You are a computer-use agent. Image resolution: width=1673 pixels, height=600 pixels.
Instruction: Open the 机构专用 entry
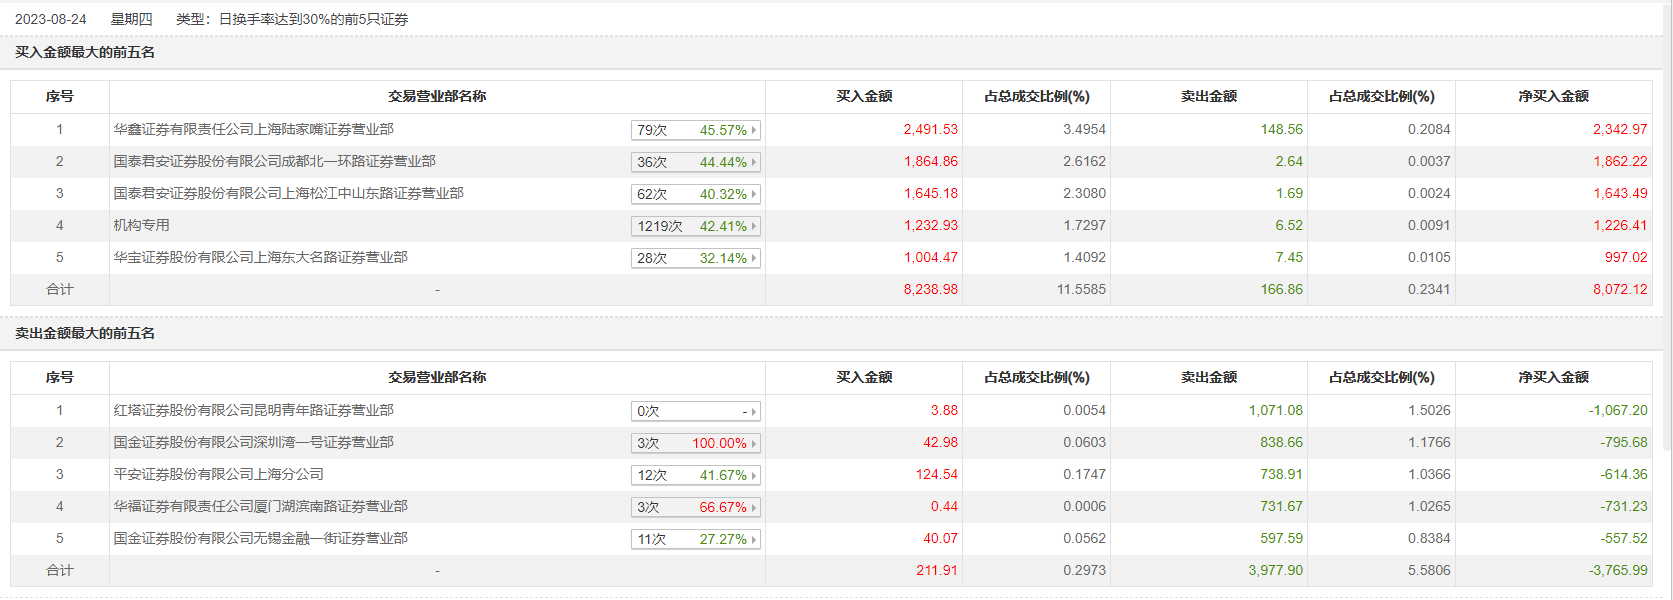click(x=141, y=225)
